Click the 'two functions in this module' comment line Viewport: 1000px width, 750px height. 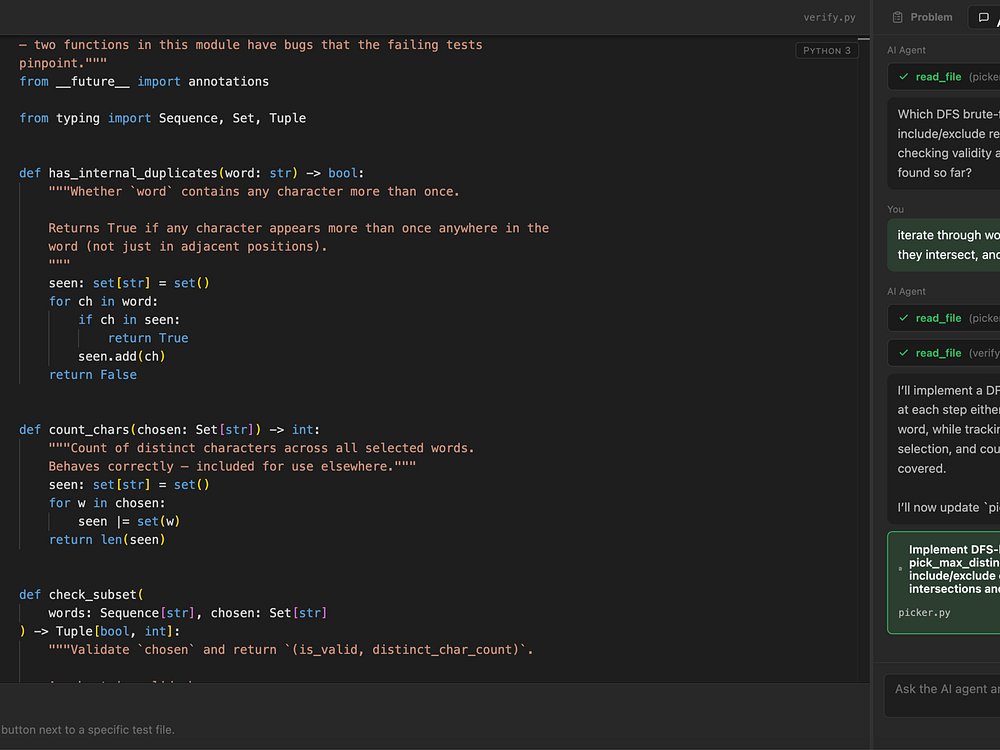tap(251, 45)
